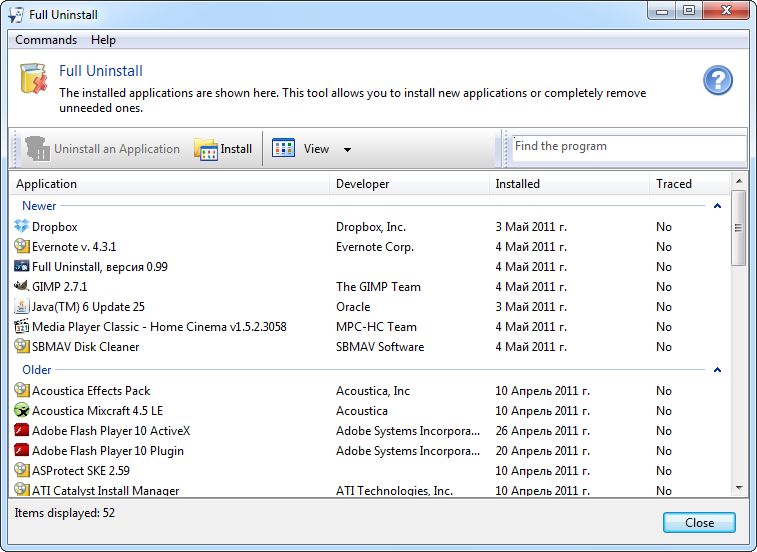Open the Commands menu
The image size is (757, 552).
46,40
